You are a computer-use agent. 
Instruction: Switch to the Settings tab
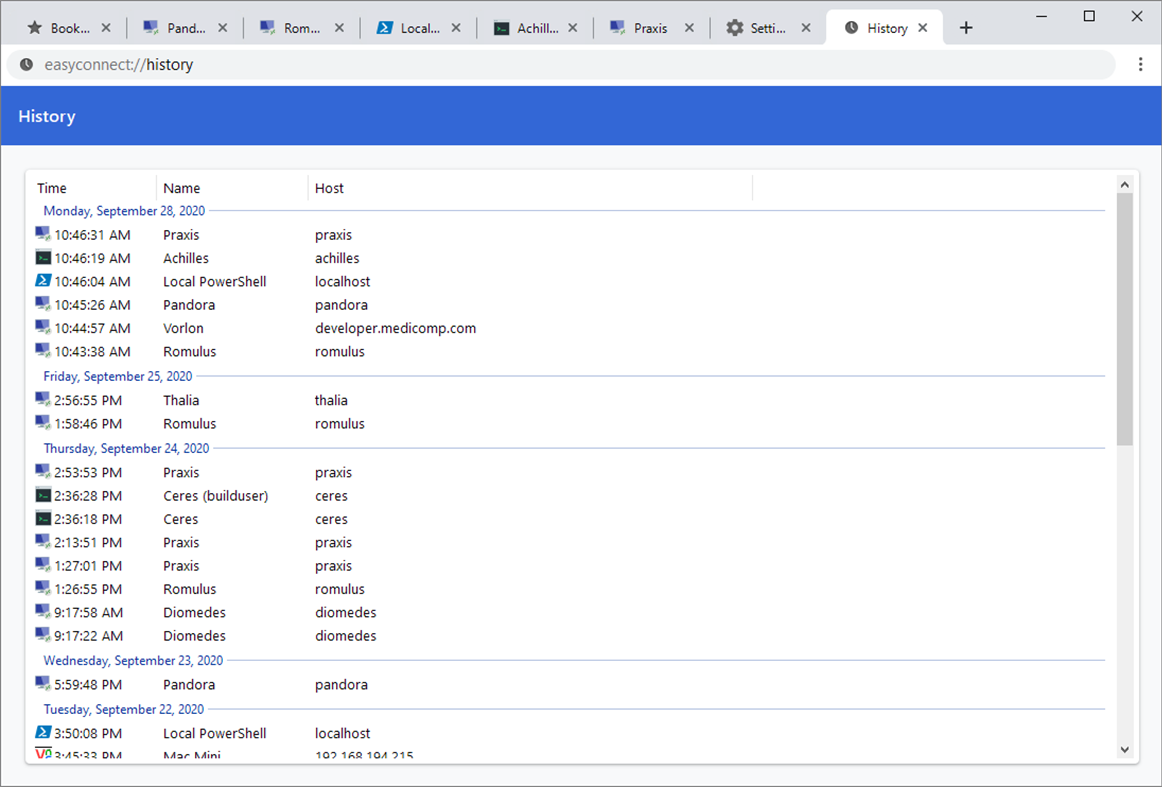pyautogui.click(x=768, y=27)
